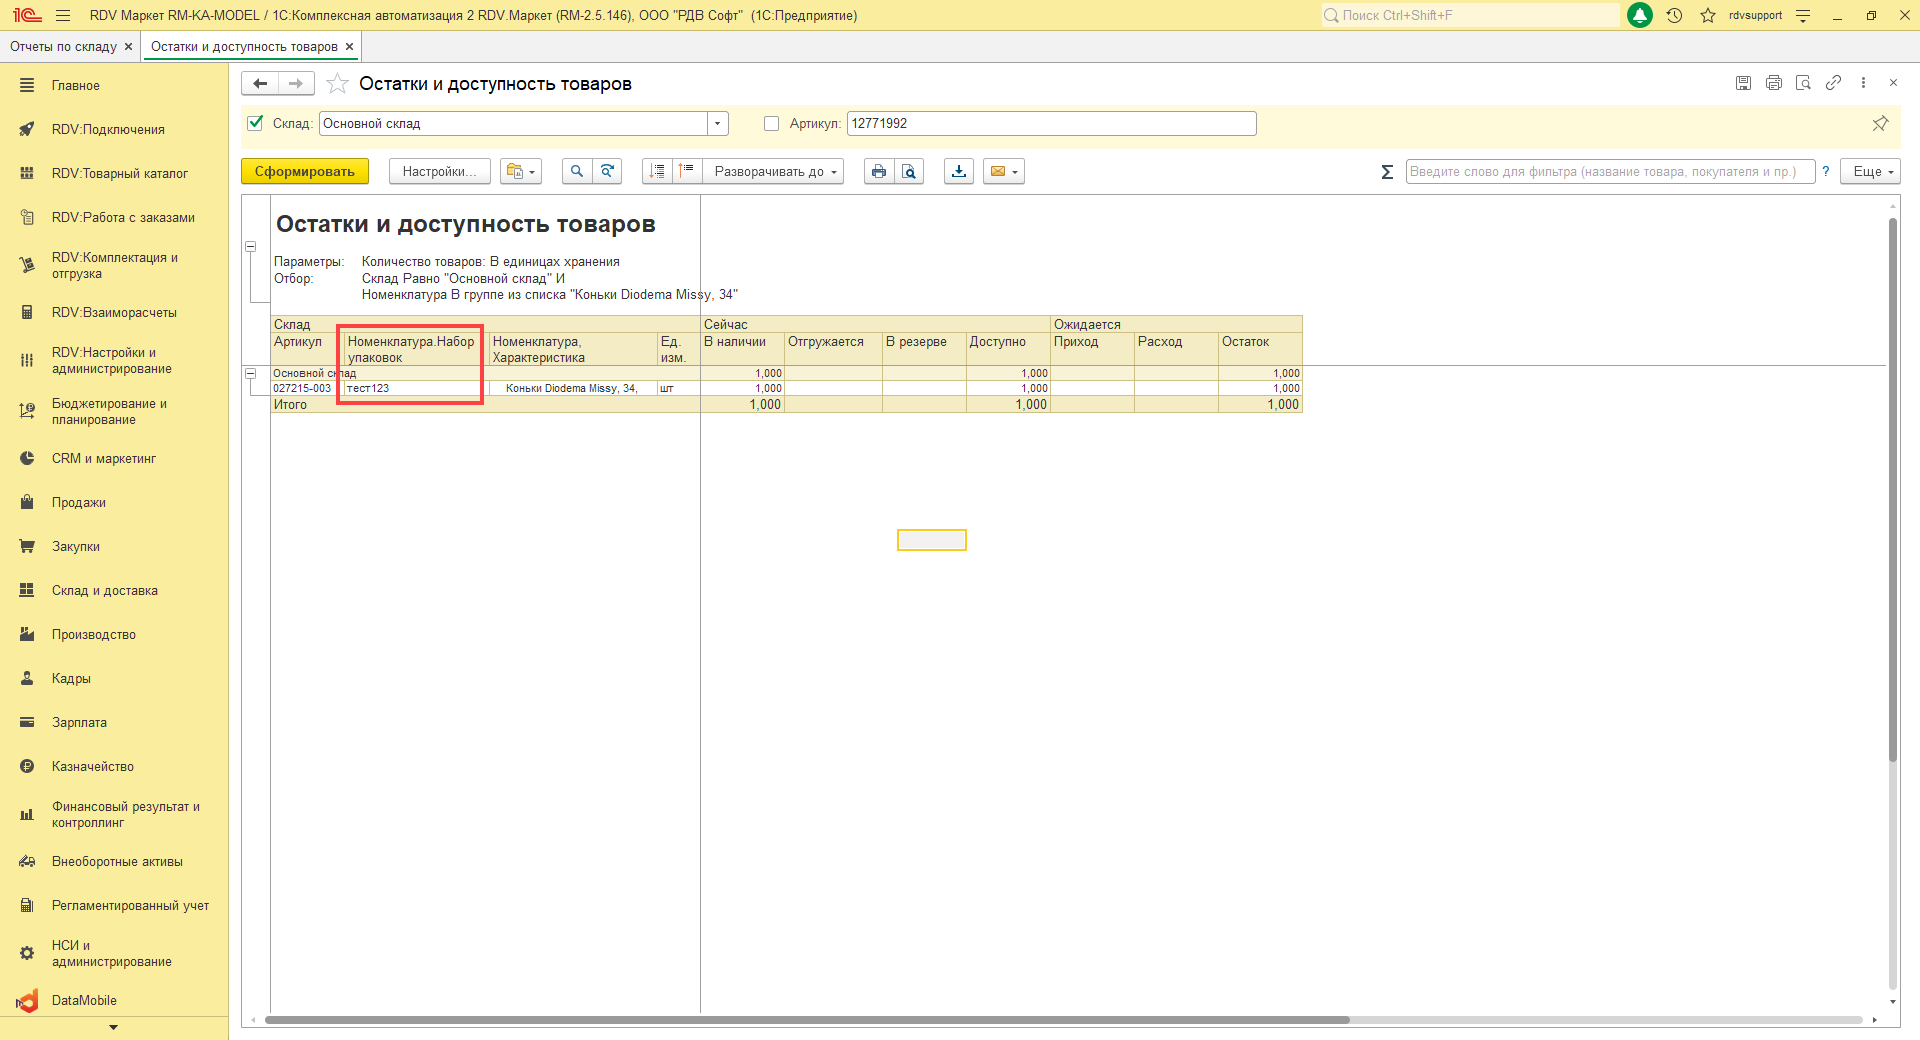
Task: Click the green notification bell icon
Action: click(x=1640, y=15)
